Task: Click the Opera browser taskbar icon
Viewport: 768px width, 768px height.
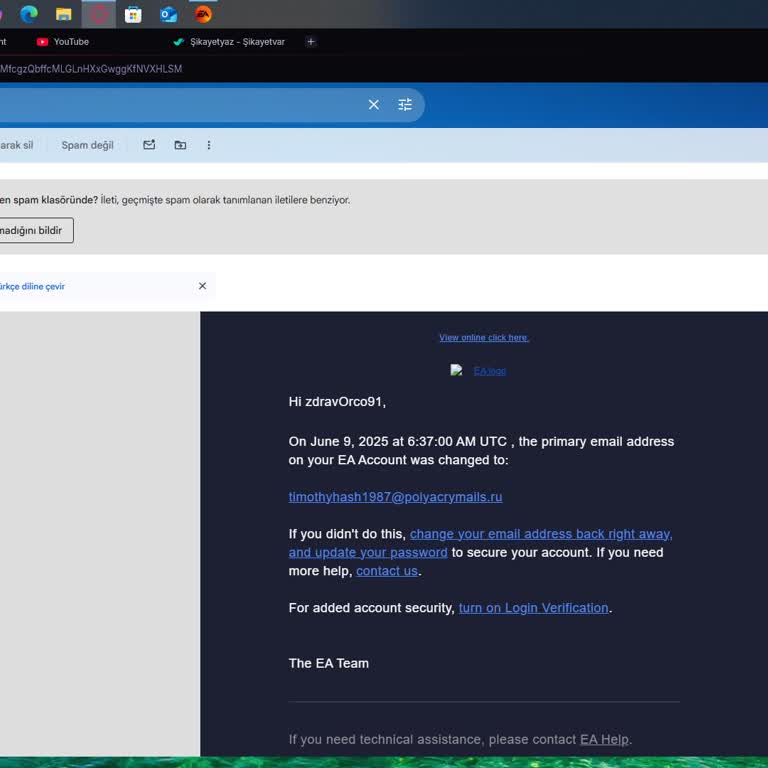Action: [x=98, y=14]
